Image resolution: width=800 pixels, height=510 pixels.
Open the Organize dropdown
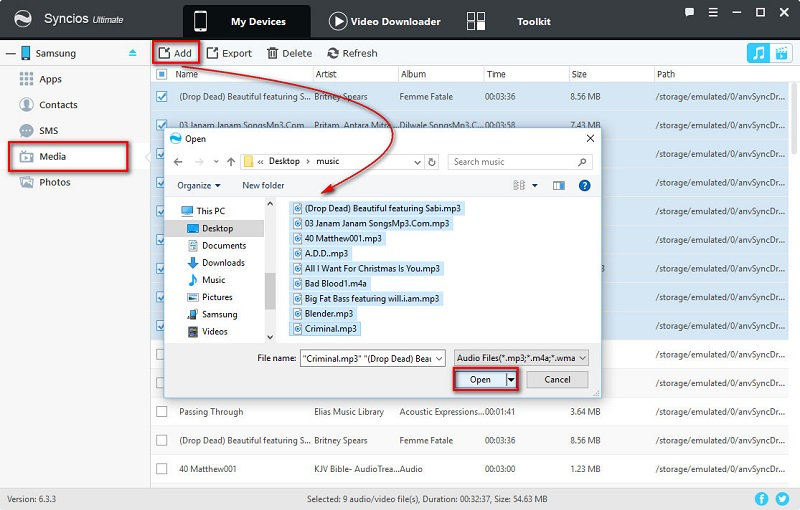tap(198, 186)
